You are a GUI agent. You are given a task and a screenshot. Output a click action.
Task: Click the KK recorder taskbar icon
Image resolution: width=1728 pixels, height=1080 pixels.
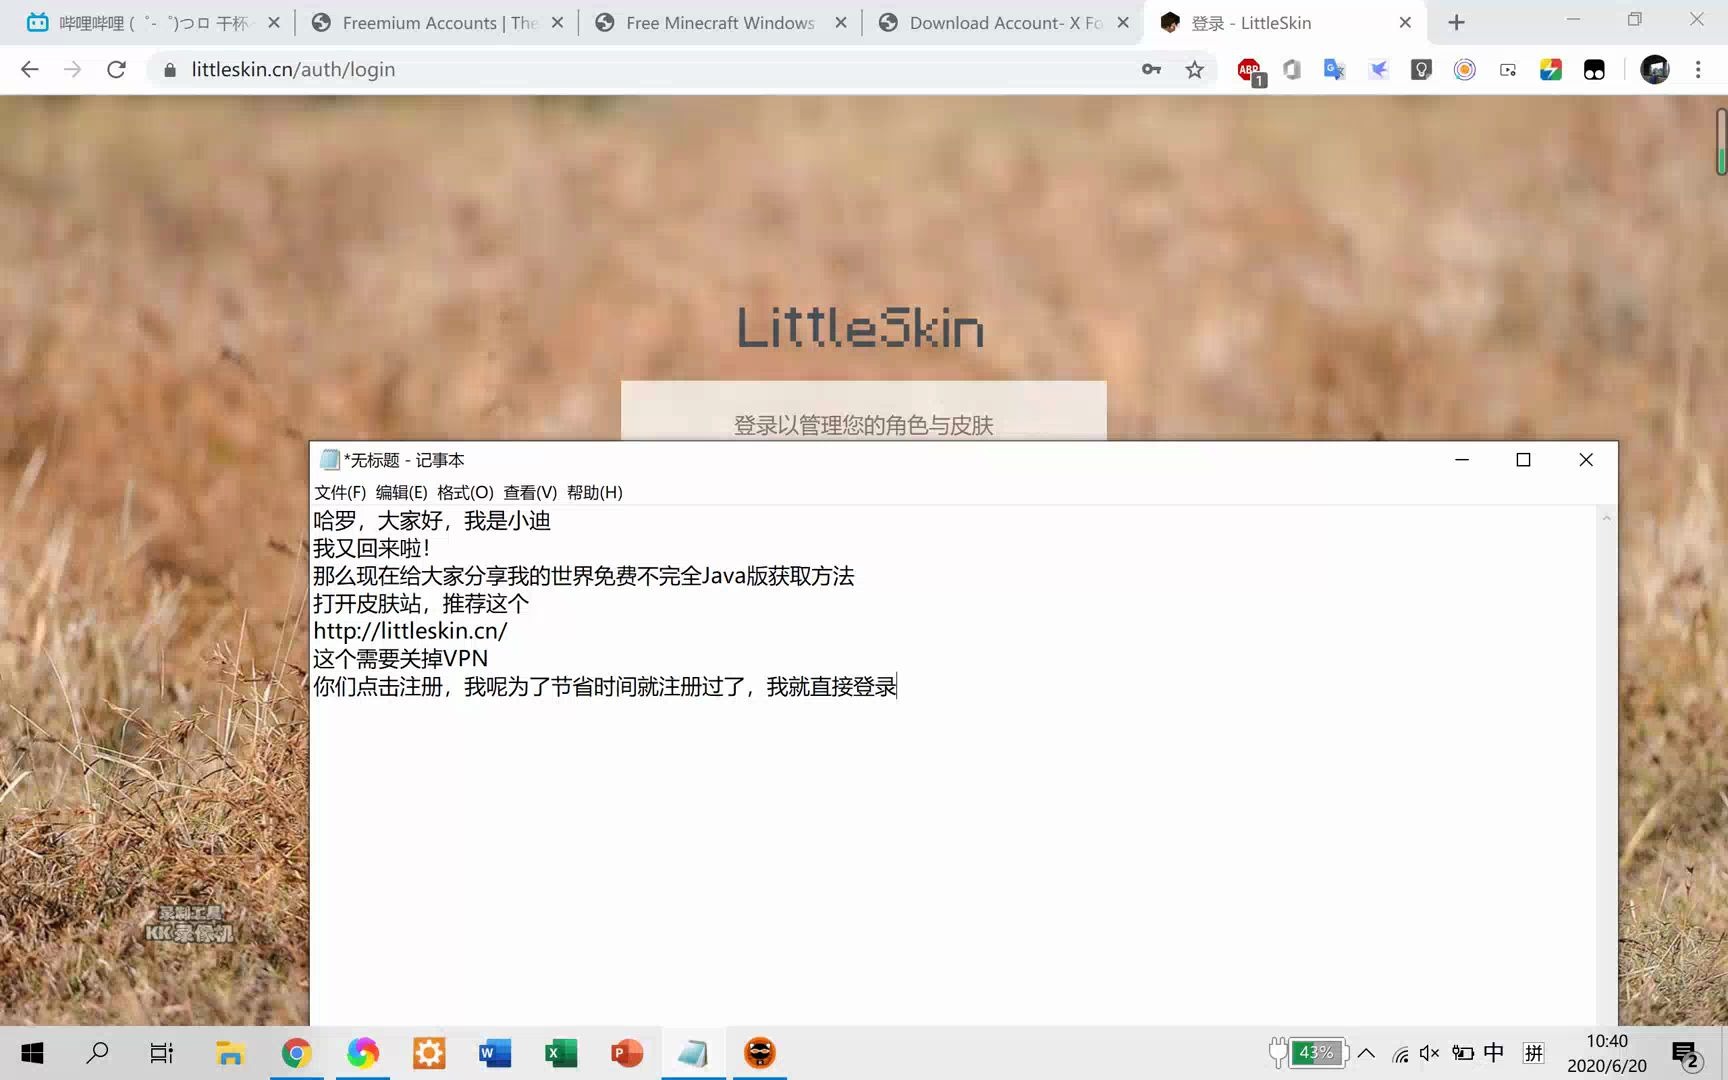(760, 1053)
